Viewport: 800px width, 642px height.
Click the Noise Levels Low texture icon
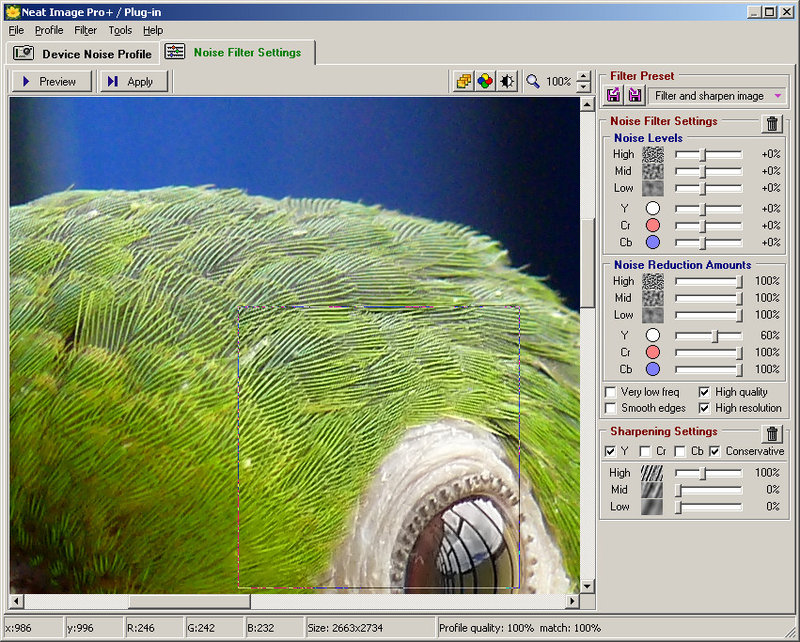653,188
